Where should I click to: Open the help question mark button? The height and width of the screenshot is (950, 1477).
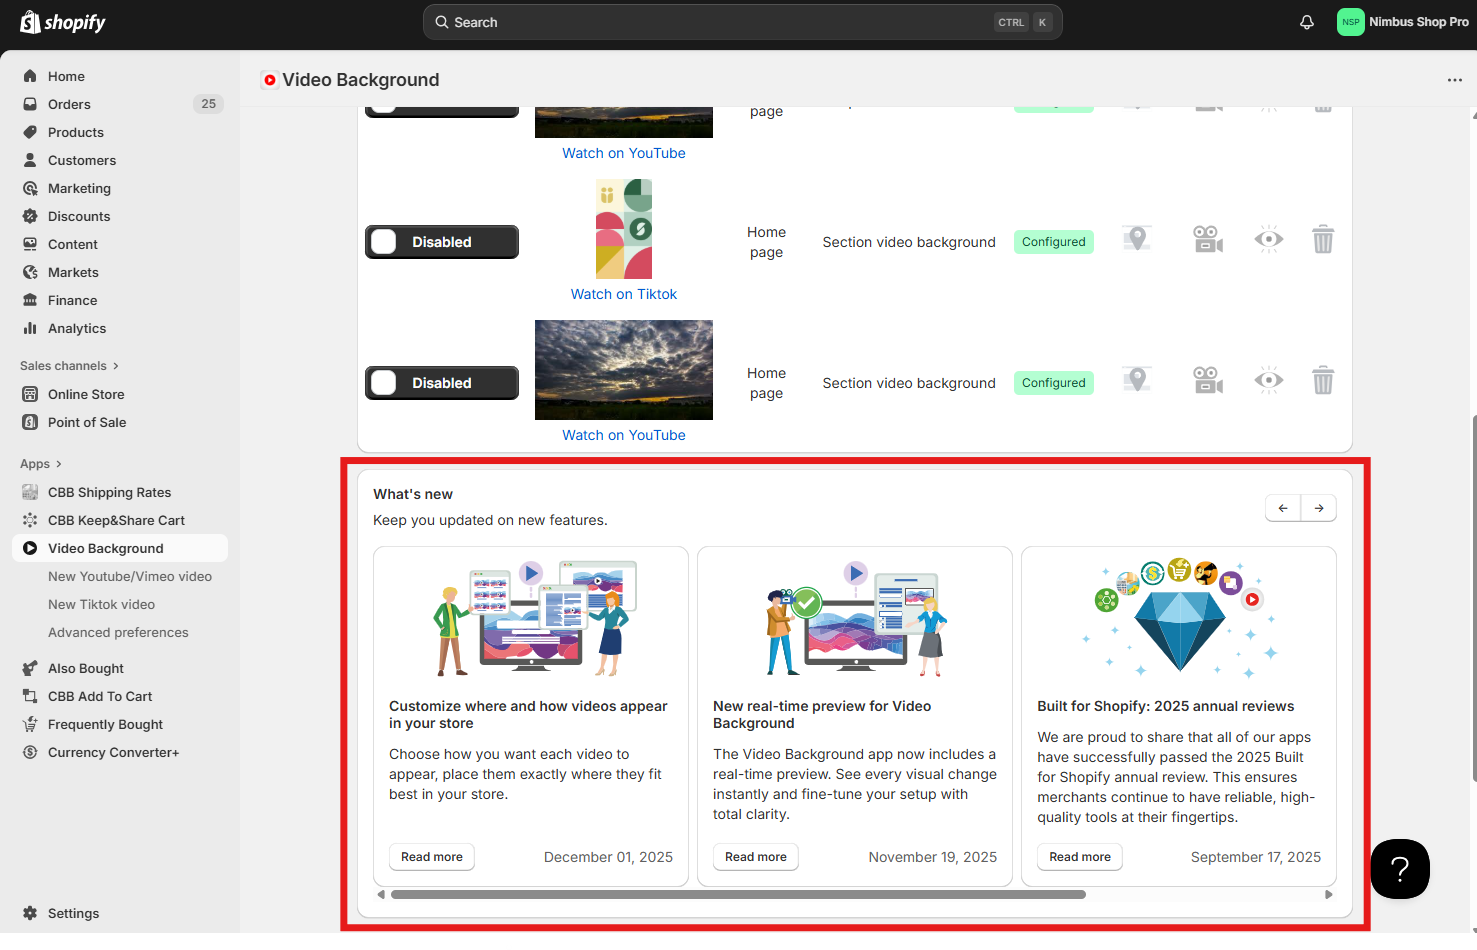(1400, 869)
